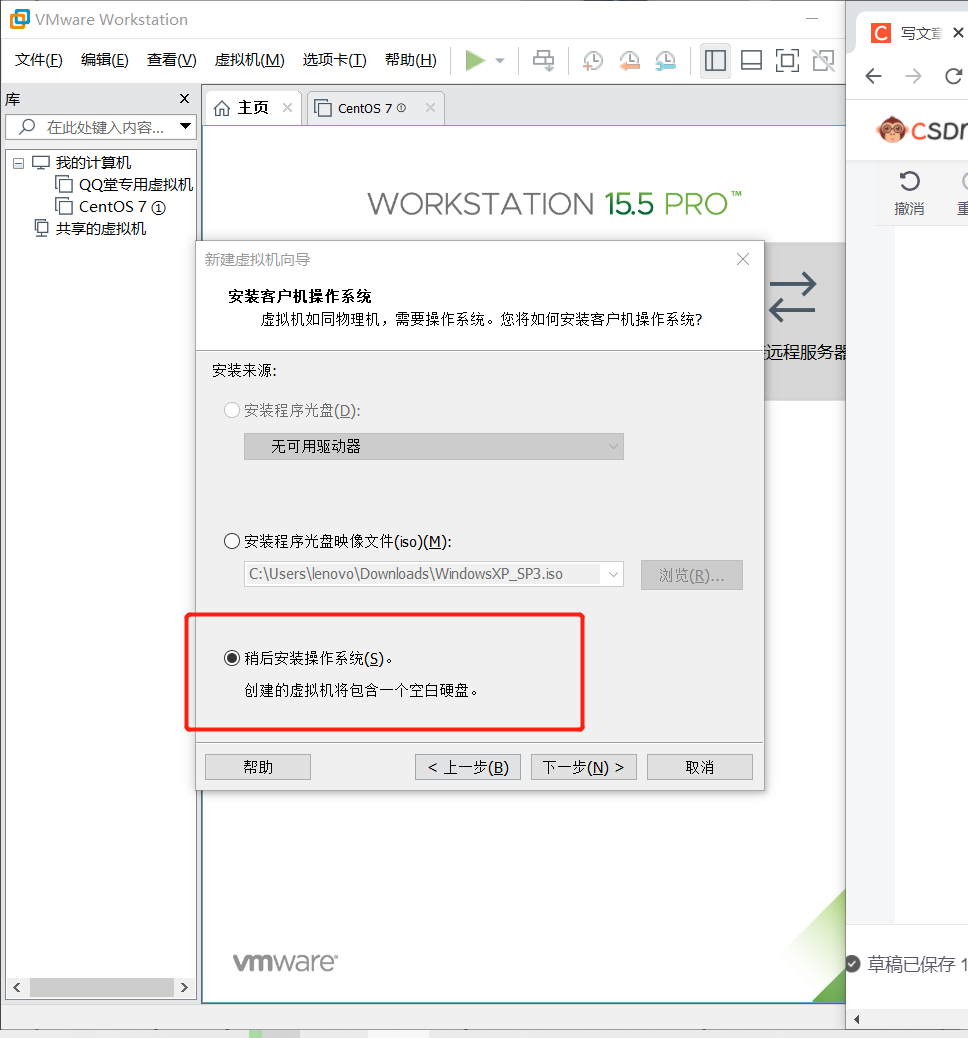Click the search magnifier icon in library
Screen dimensions: 968x1038
click(26, 126)
